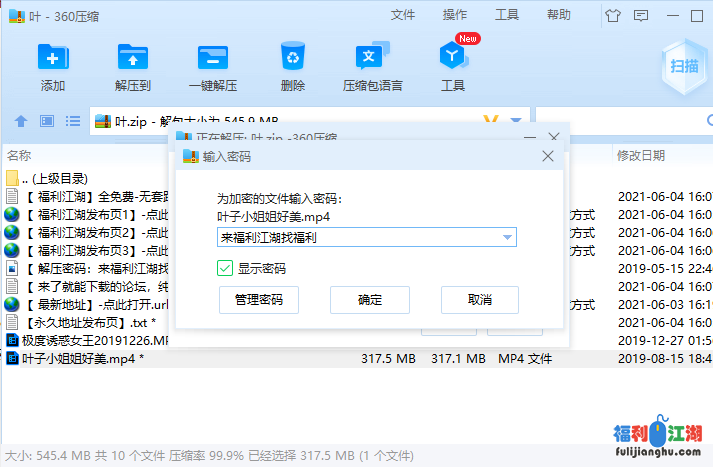Click the skin (shirt) icon in title bar

[613, 15]
